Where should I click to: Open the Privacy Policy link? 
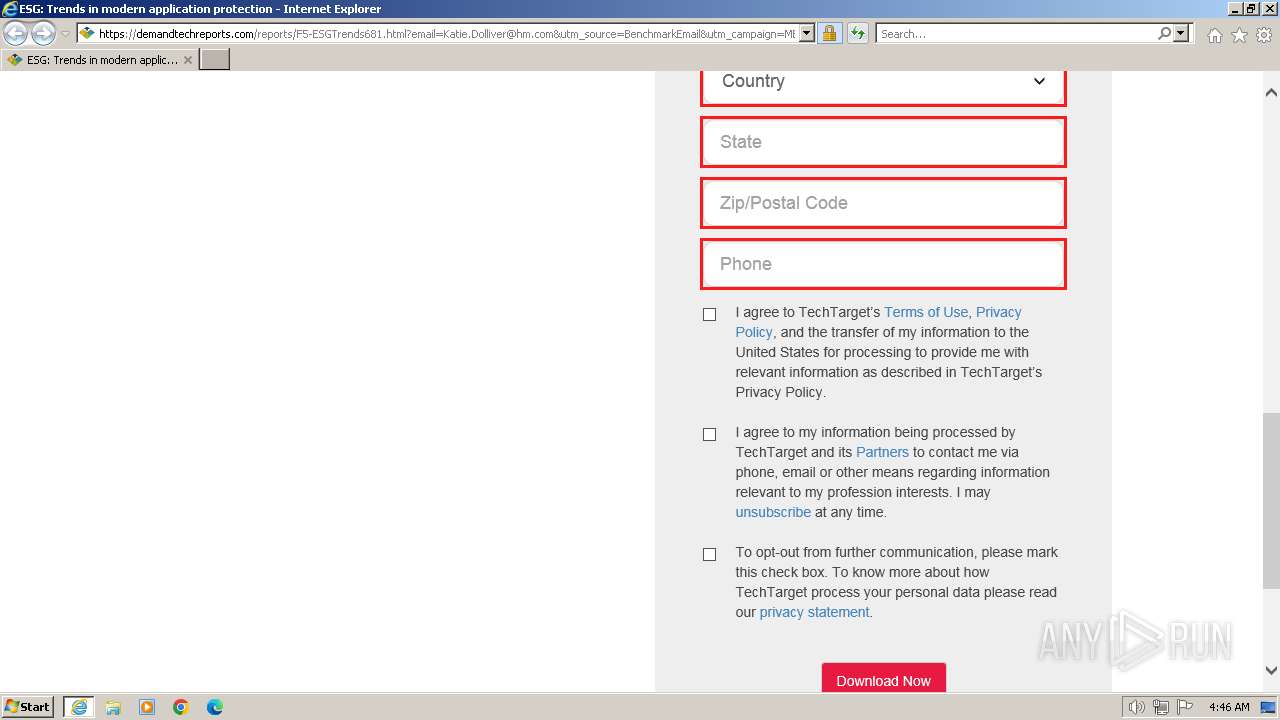pos(998,312)
